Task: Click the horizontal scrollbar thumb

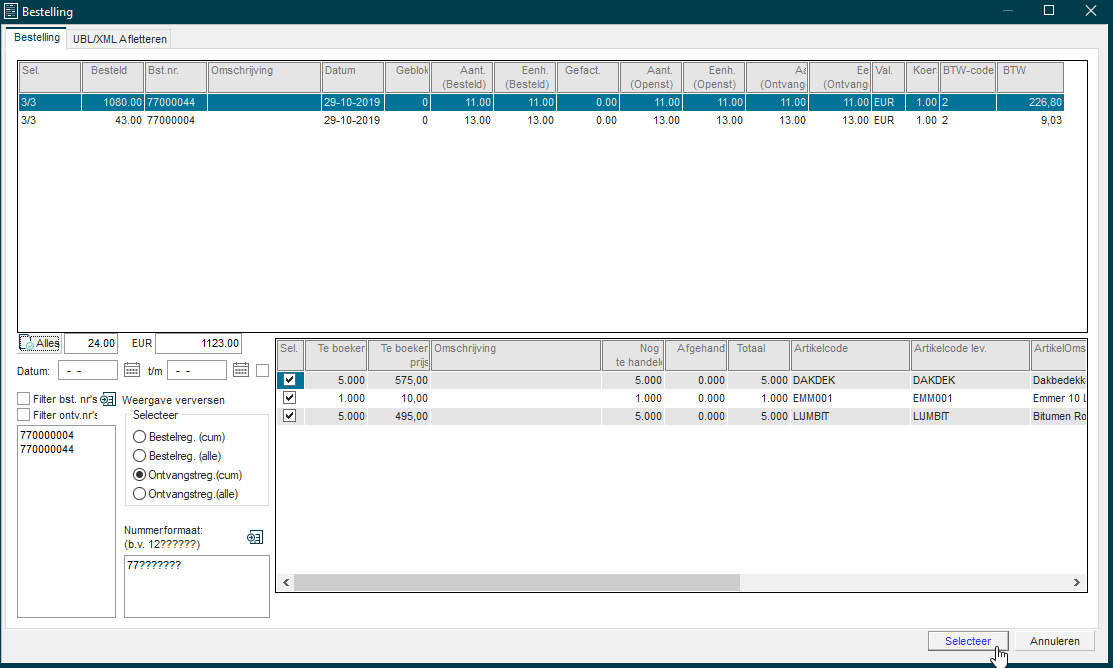Action: (517, 582)
